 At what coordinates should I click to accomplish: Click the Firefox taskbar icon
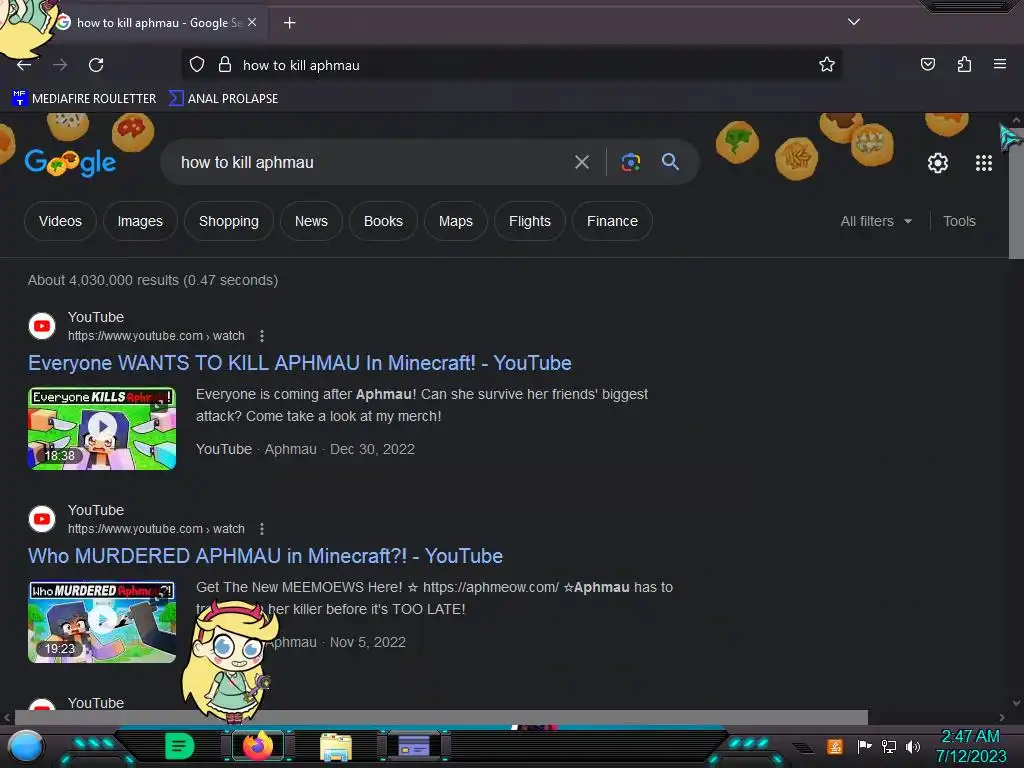point(258,746)
